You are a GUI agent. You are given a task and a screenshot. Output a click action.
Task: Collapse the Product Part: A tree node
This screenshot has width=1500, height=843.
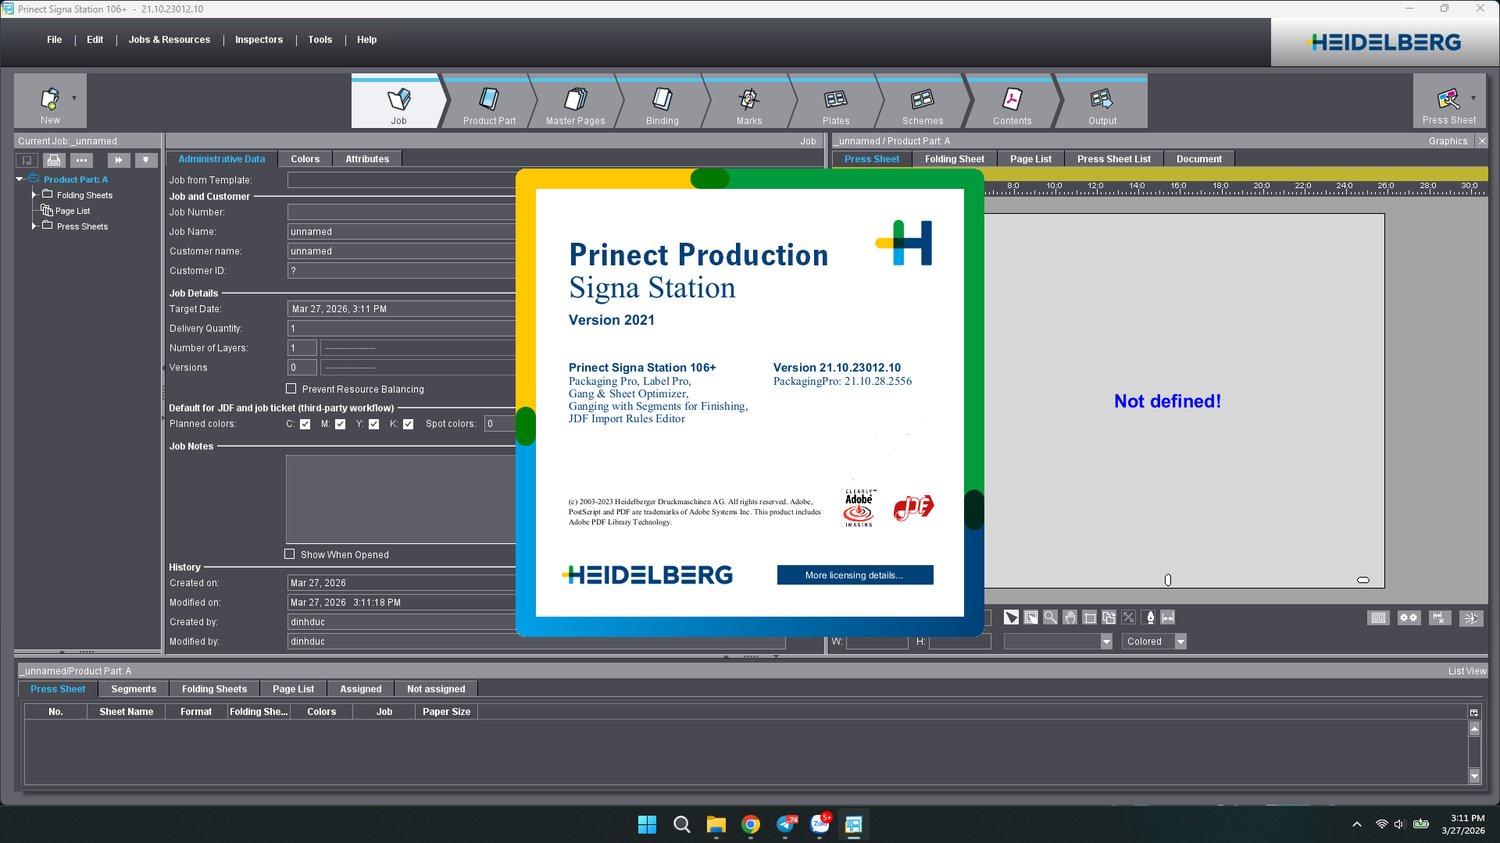point(19,180)
